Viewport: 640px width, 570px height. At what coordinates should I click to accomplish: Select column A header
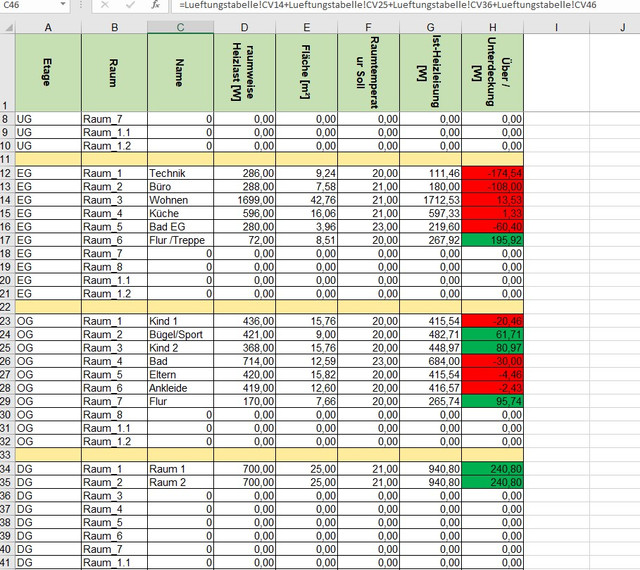pyautogui.click(x=48, y=27)
